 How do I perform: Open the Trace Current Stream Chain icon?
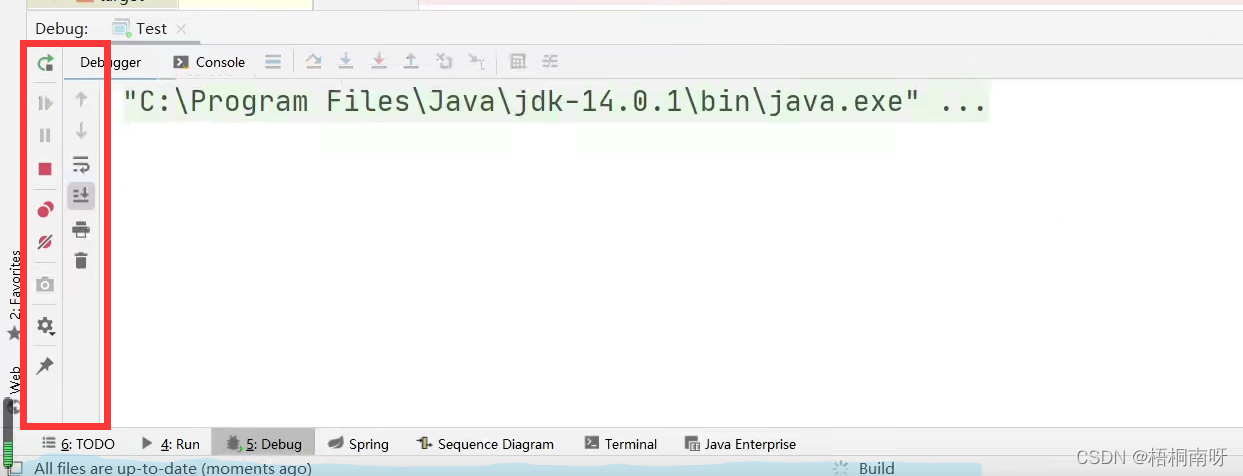click(x=550, y=62)
